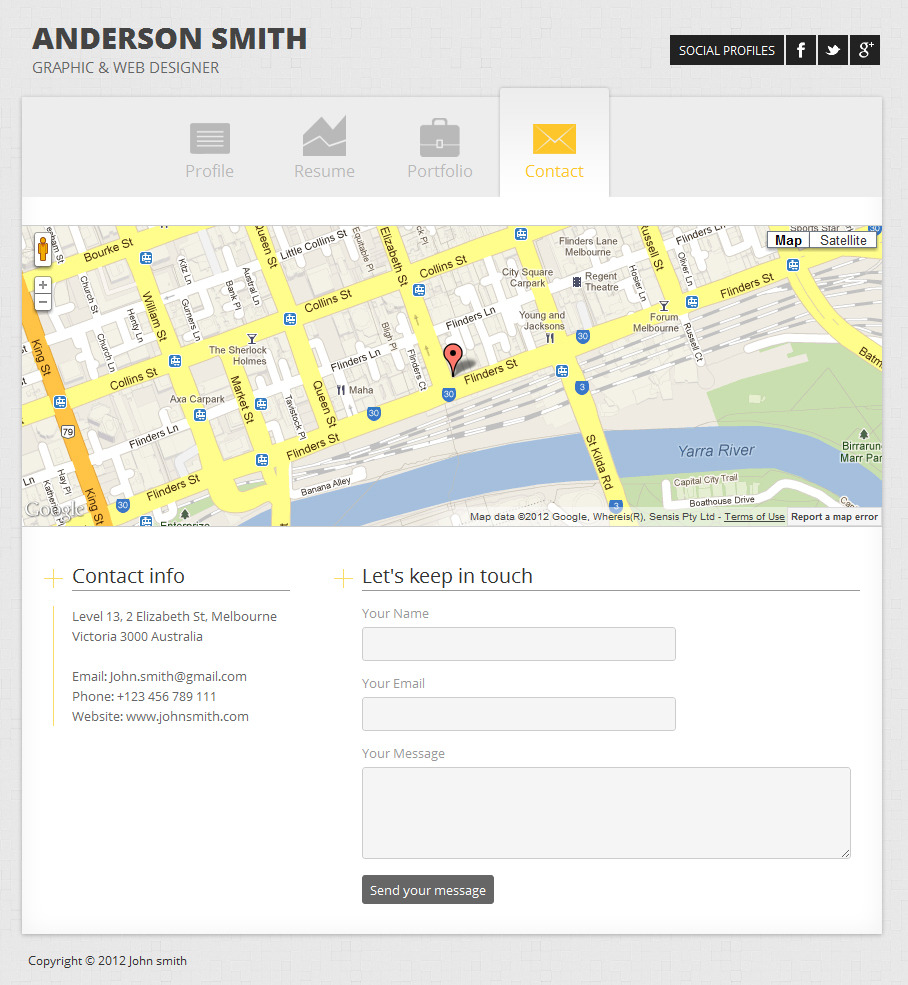Viewport: 908px width, 985px height.
Task: Click the GRAPHIC & WEB DESIGNER subtitle
Action: 126,68
